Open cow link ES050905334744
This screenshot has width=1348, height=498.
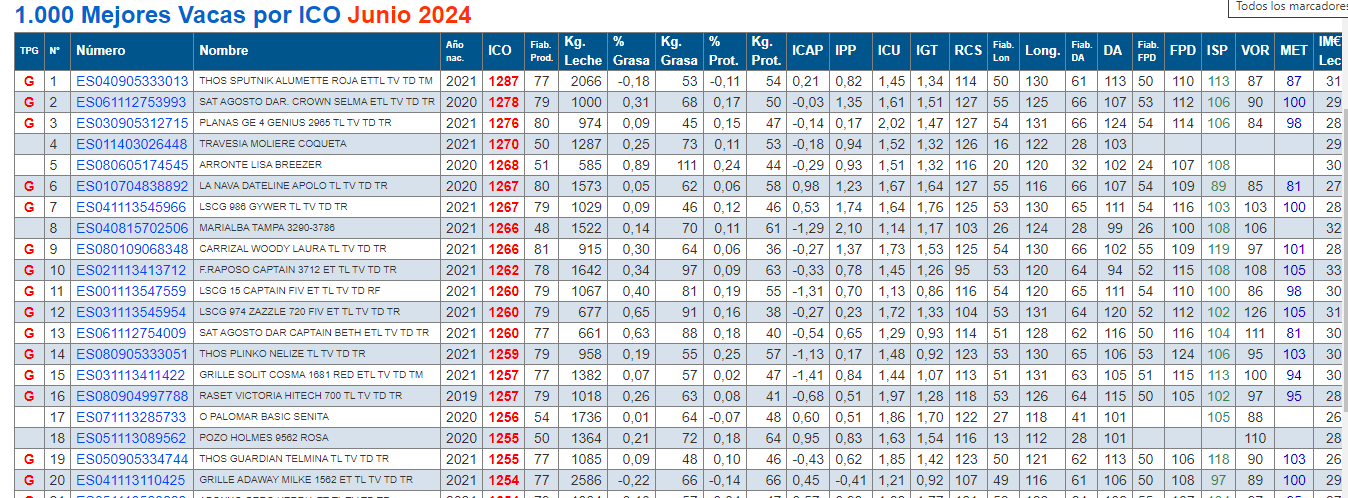pyautogui.click(x=132, y=459)
